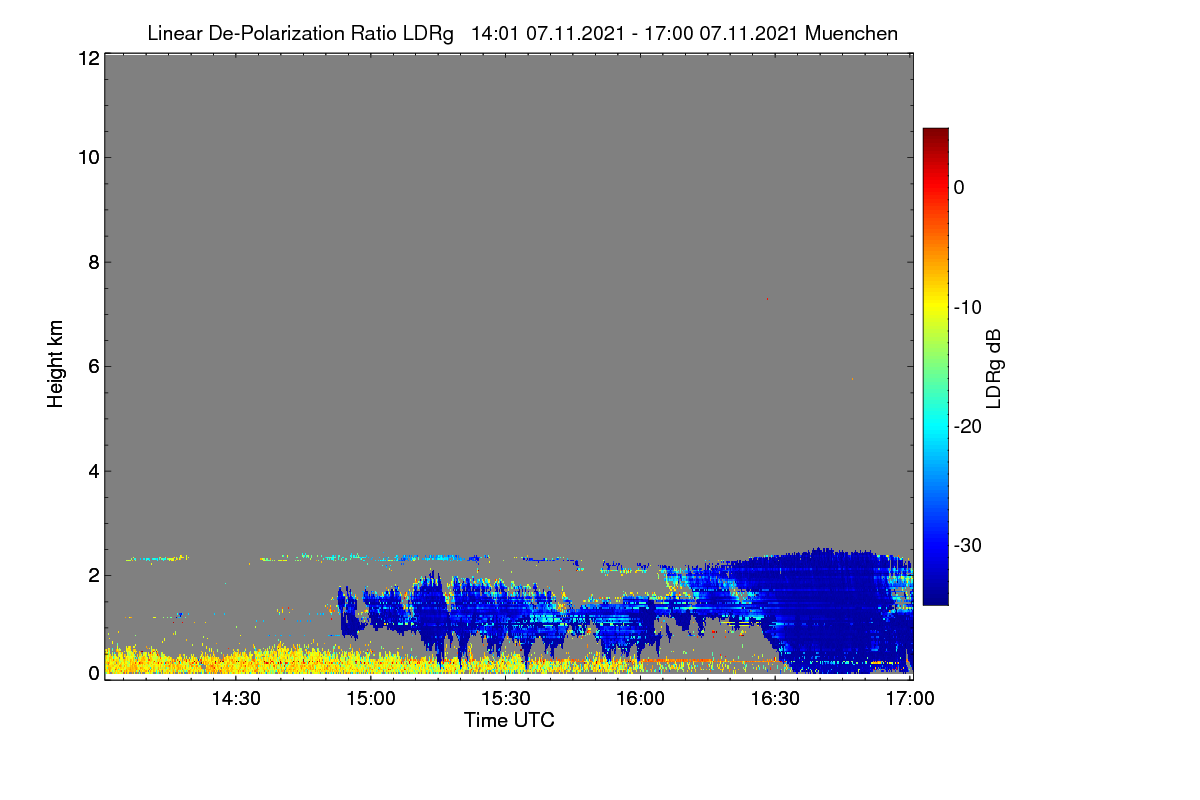1200x800 pixels.
Task: Click the 15:00 time axis label
Action: (371, 698)
